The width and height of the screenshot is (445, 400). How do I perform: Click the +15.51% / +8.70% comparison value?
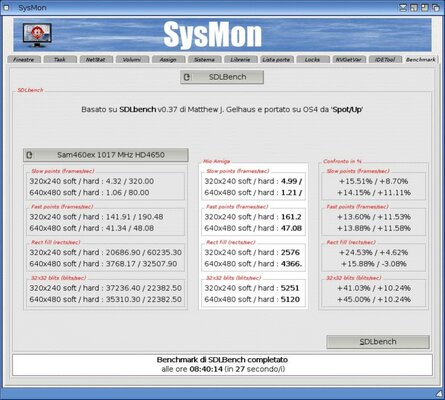374,181
